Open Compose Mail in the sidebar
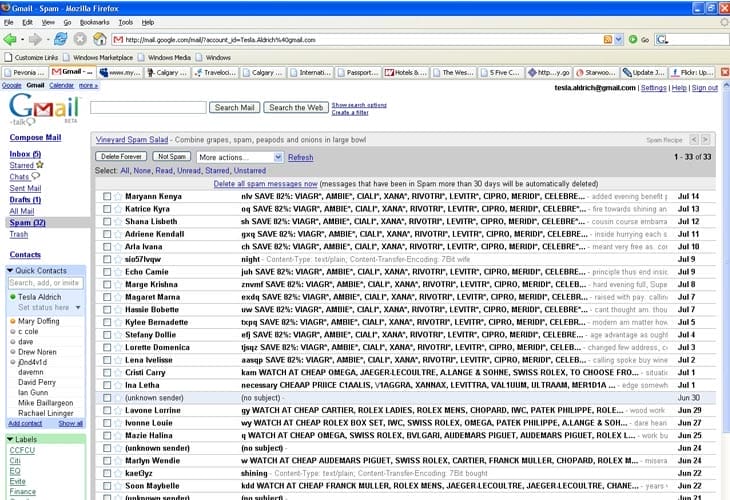The width and height of the screenshot is (730, 500). pos(33,137)
